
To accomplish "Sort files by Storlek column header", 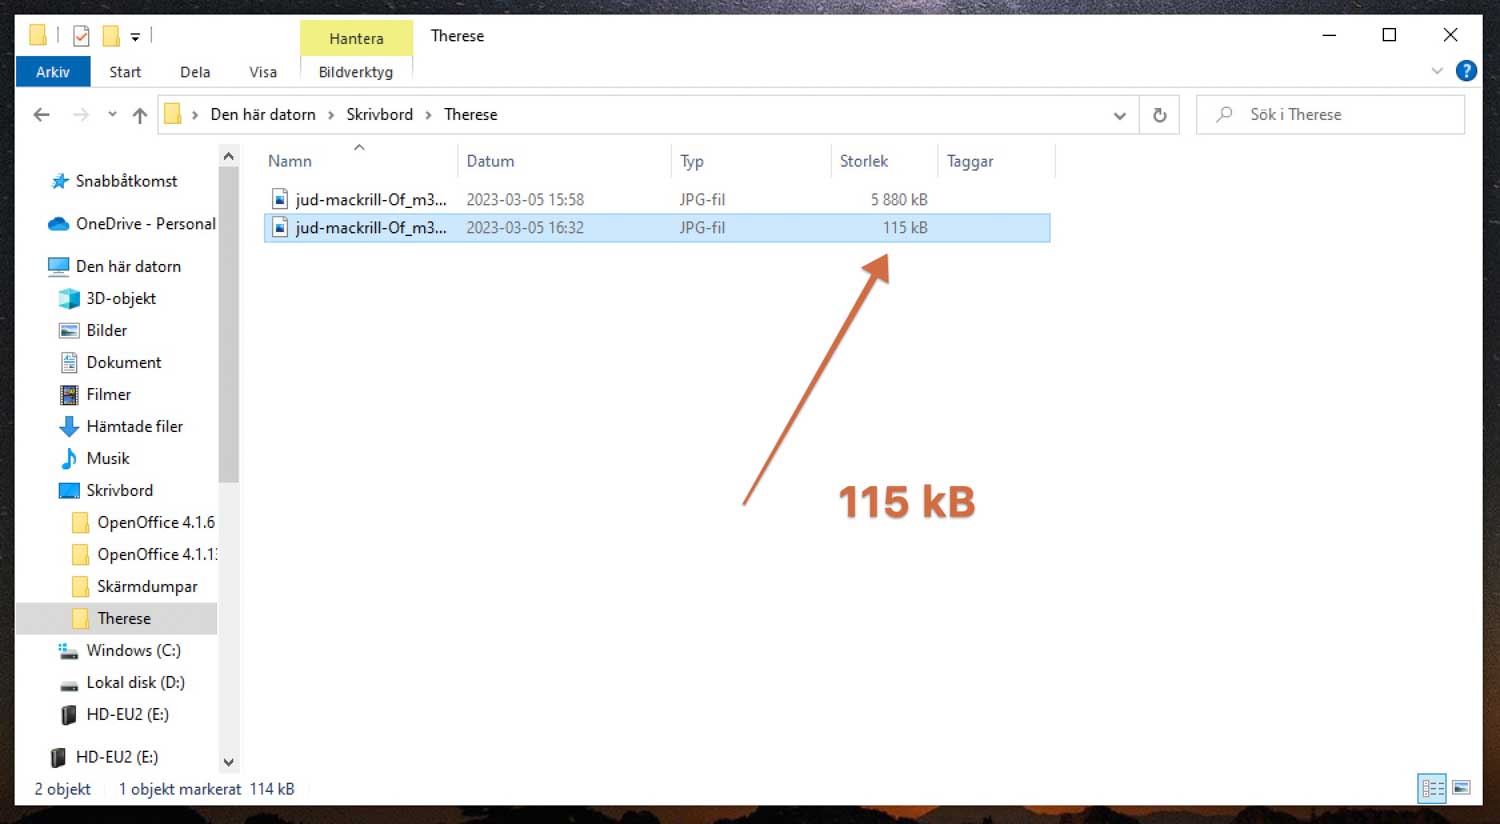I will 864,161.
